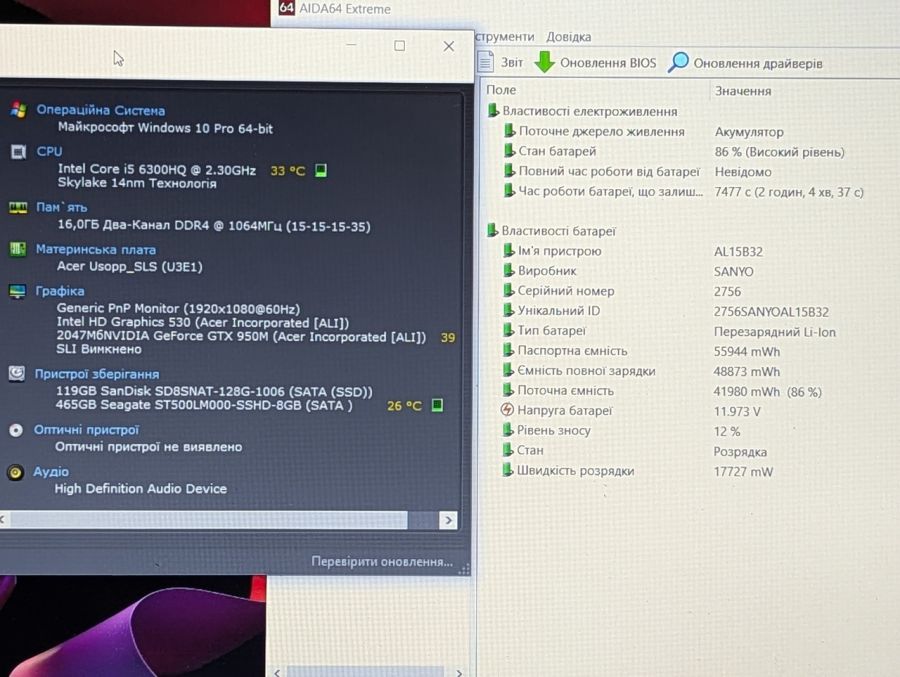Select the AL15B32 device name value
Screen dimensions: 900x677
(738, 252)
